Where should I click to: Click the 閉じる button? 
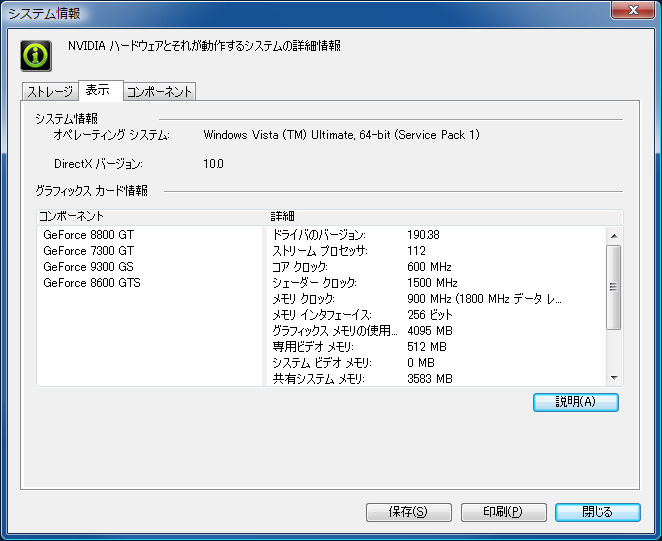(x=597, y=512)
